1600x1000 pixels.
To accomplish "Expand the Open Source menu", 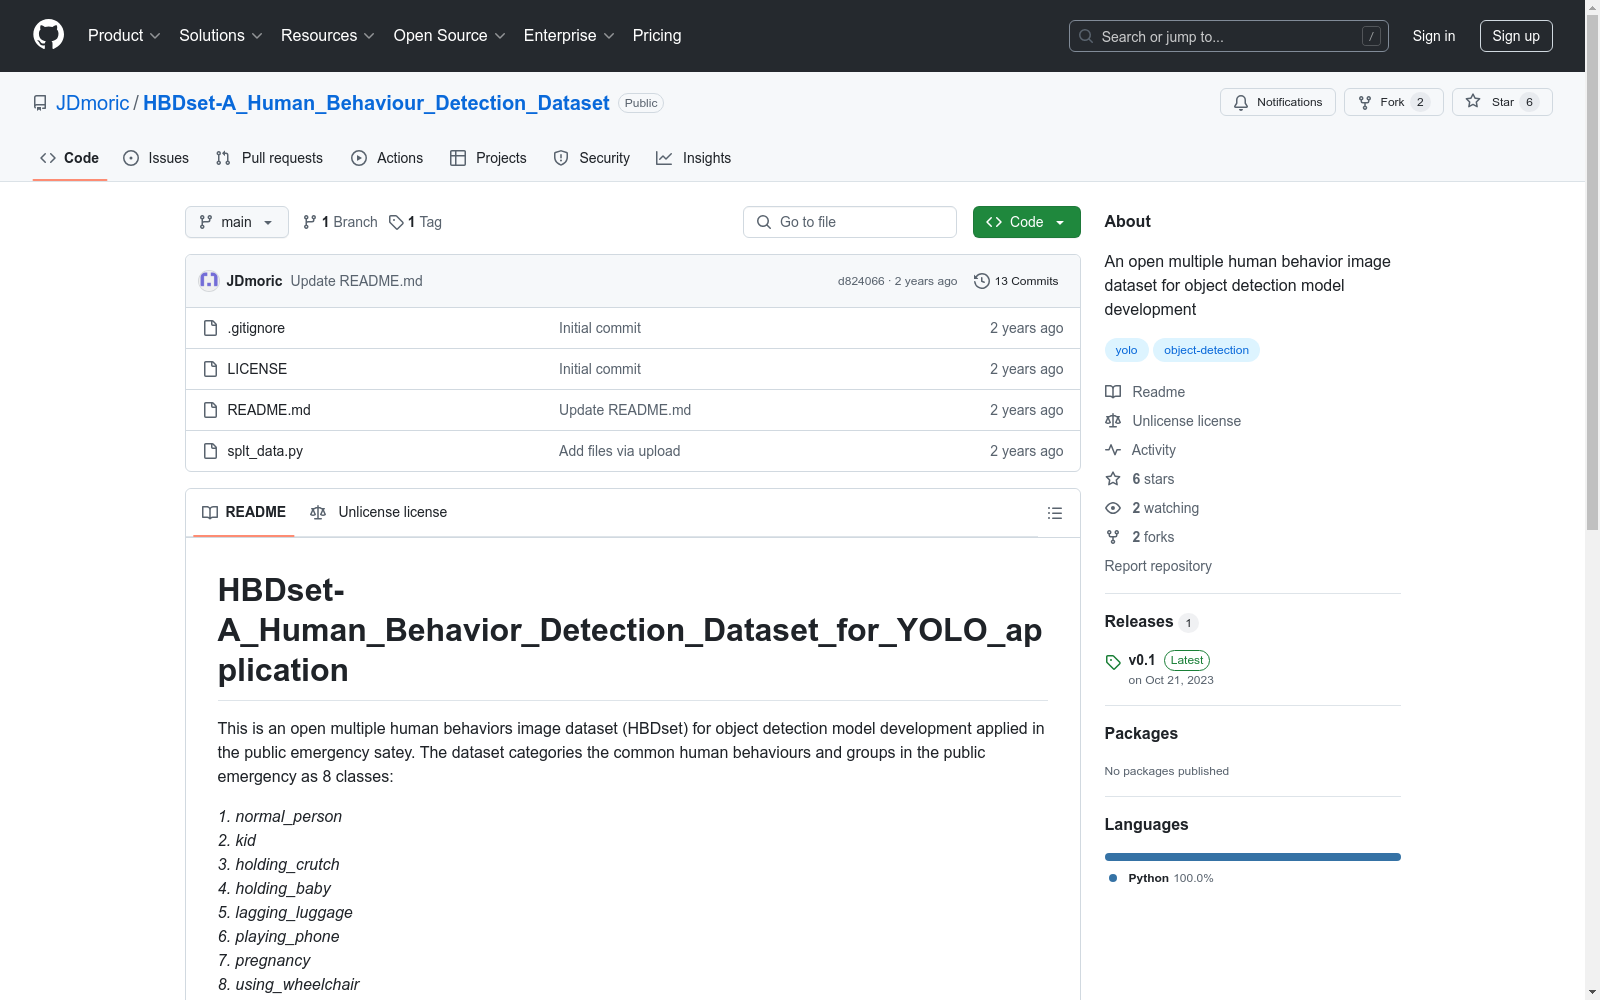I will [x=450, y=36].
